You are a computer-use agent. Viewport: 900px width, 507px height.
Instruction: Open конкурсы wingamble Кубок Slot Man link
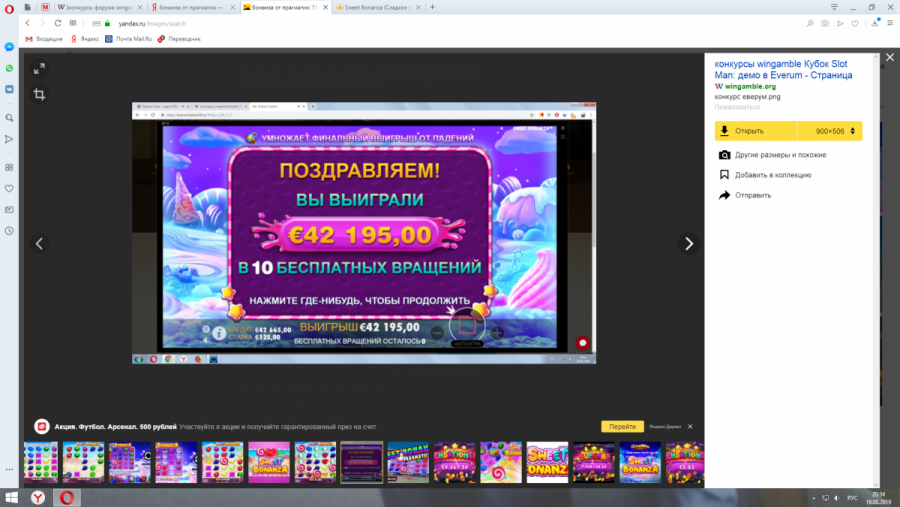click(x=783, y=69)
